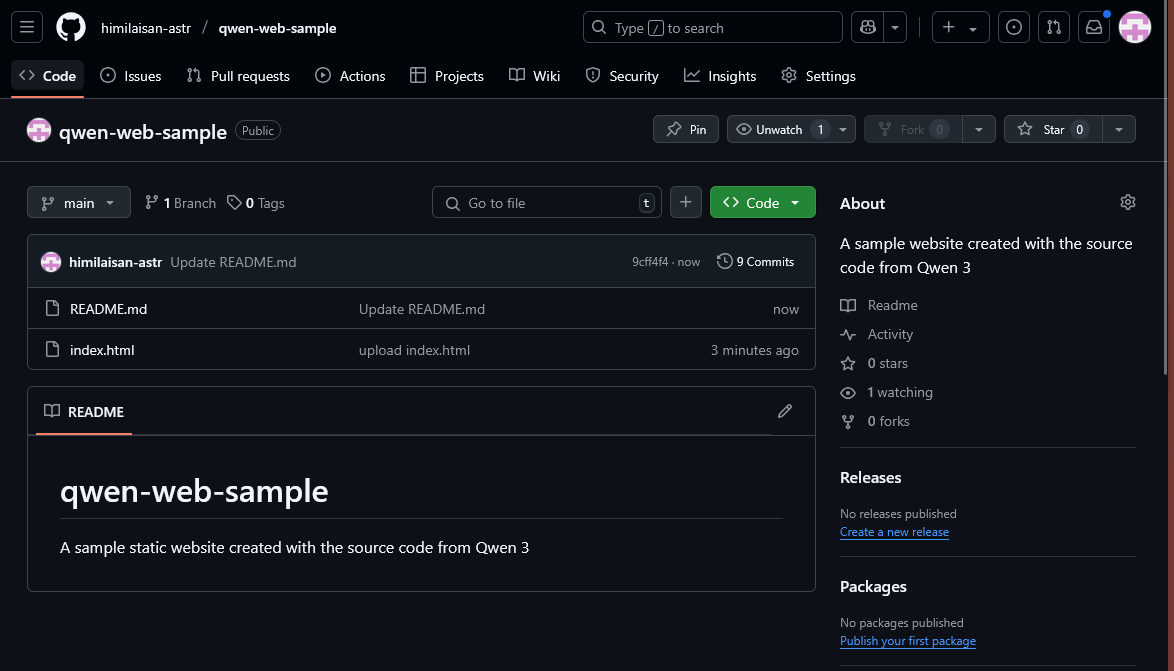Open the issues icon in header
This screenshot has height=671, width=1174.
(1014, 28)
